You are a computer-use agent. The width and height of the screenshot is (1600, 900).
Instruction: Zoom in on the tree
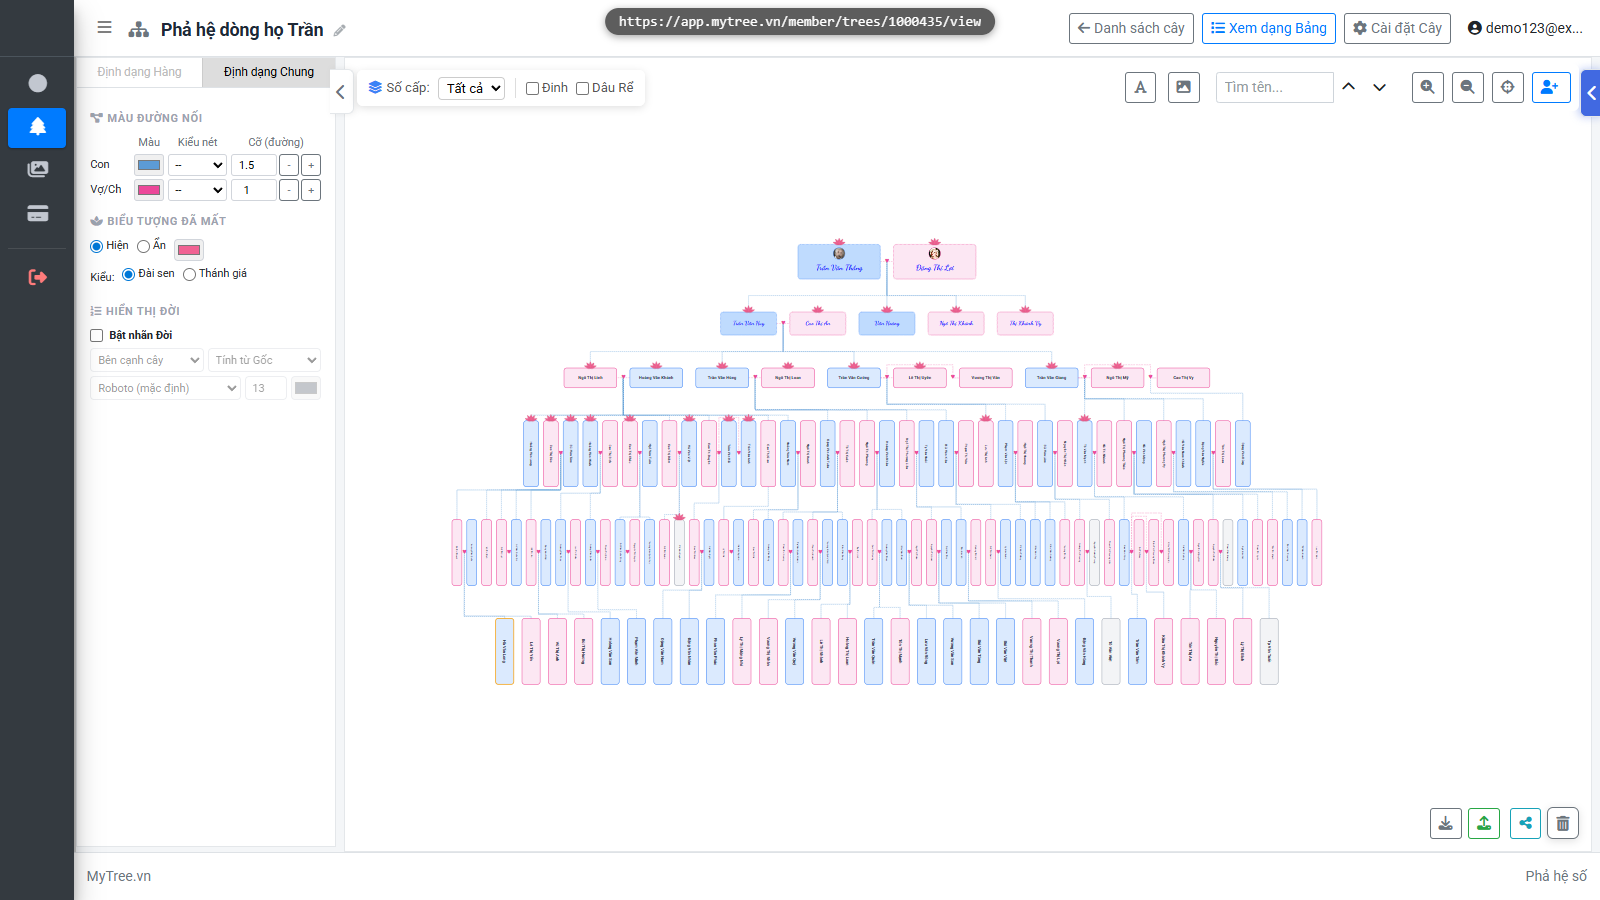coord(1428,87)
